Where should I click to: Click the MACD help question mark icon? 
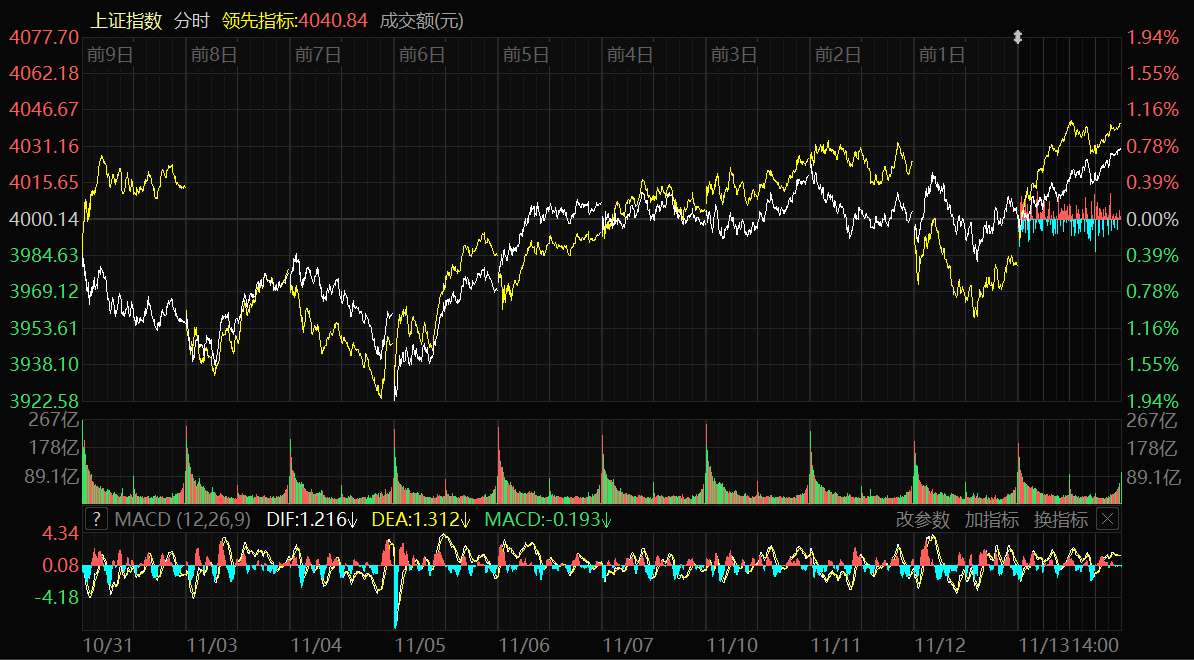96,519
